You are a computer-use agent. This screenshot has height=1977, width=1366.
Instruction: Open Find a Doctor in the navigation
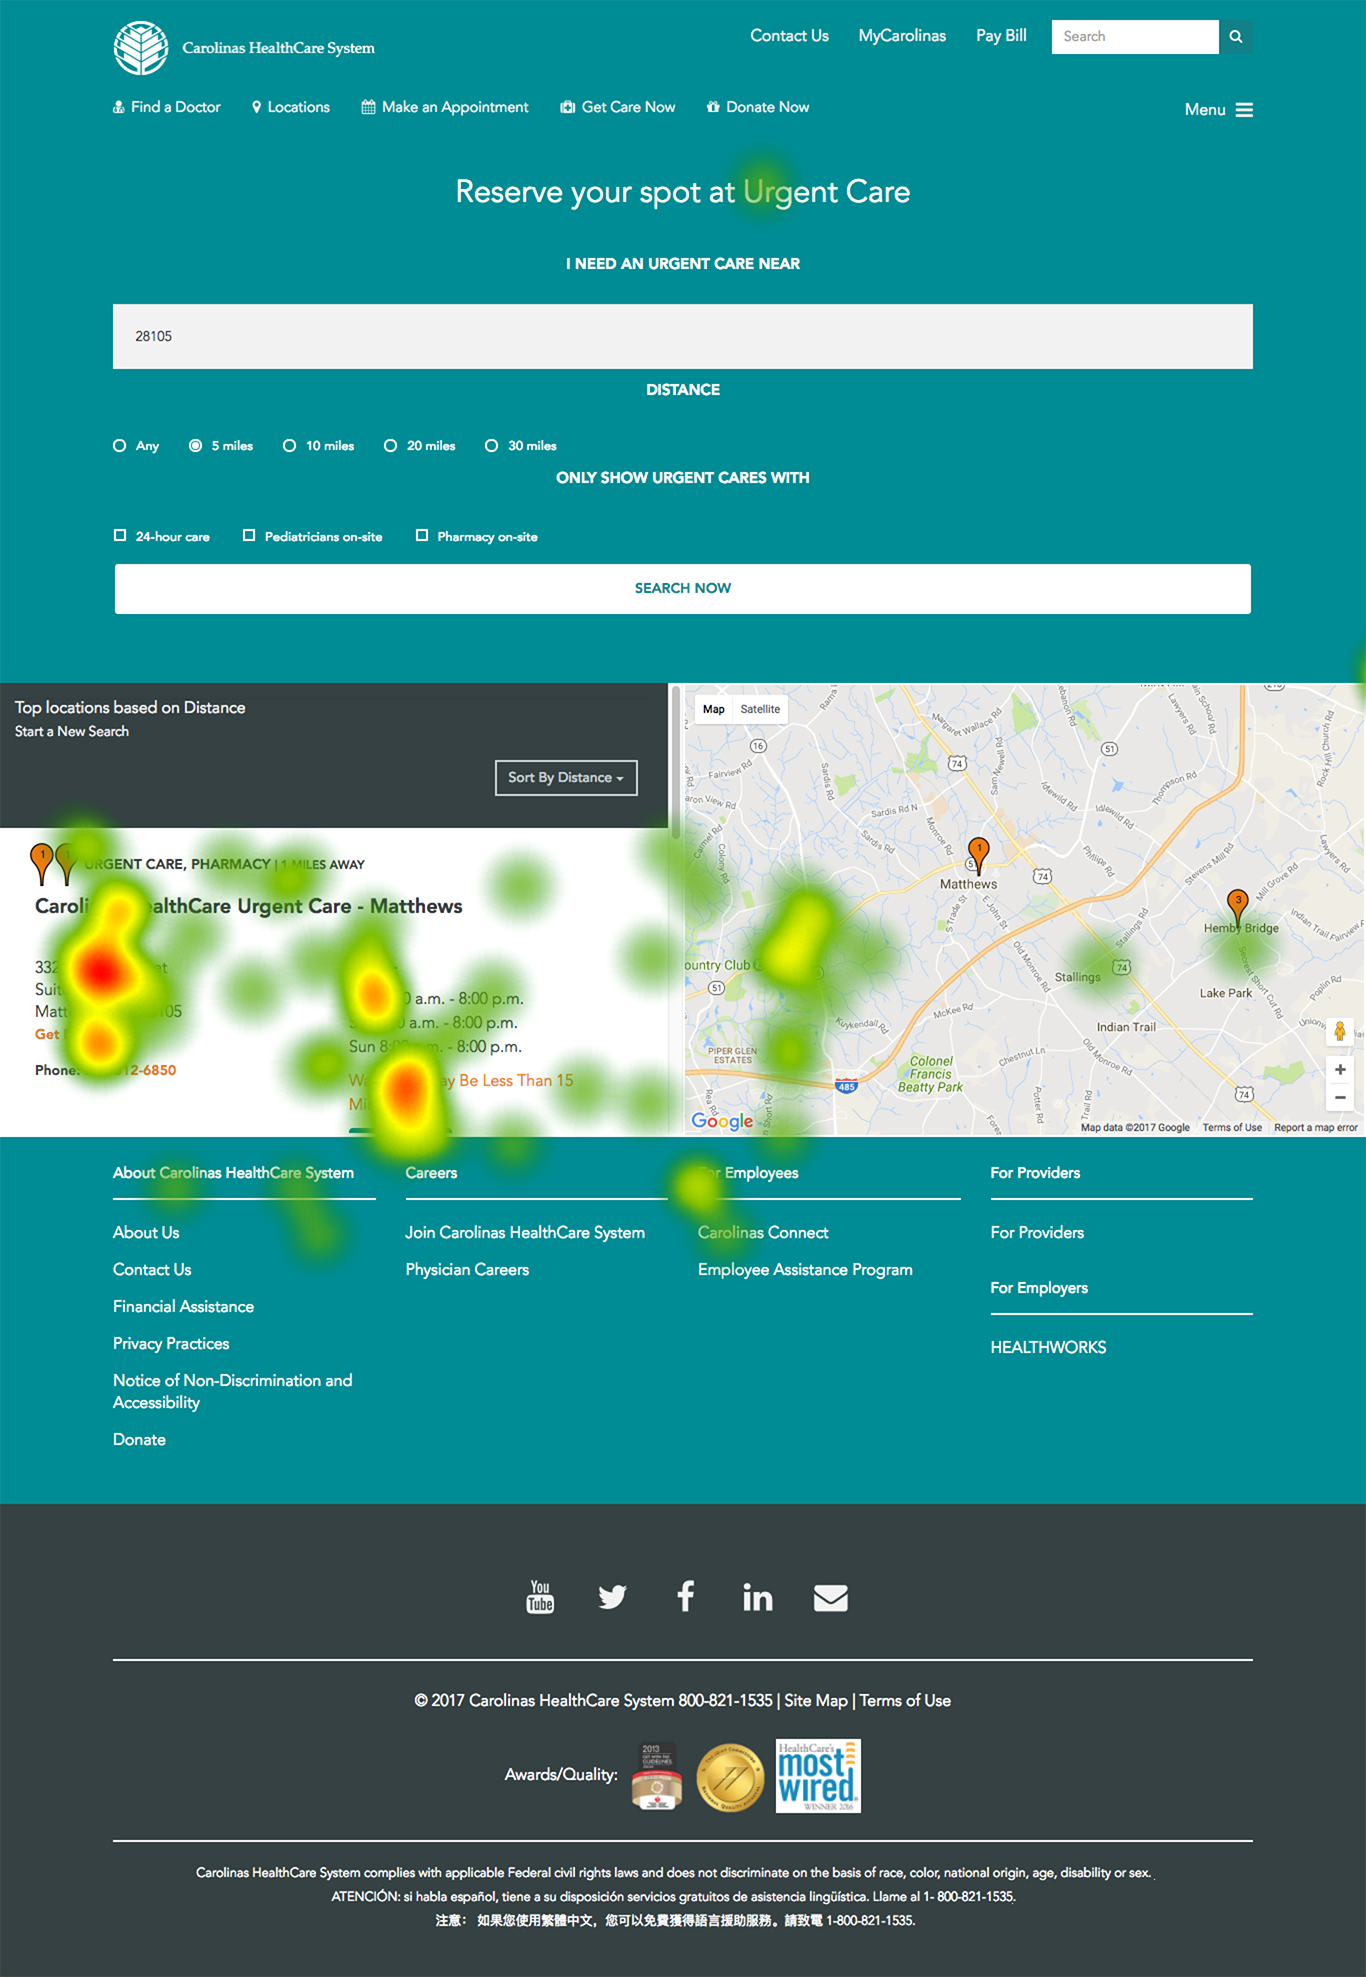pos(167,107)
